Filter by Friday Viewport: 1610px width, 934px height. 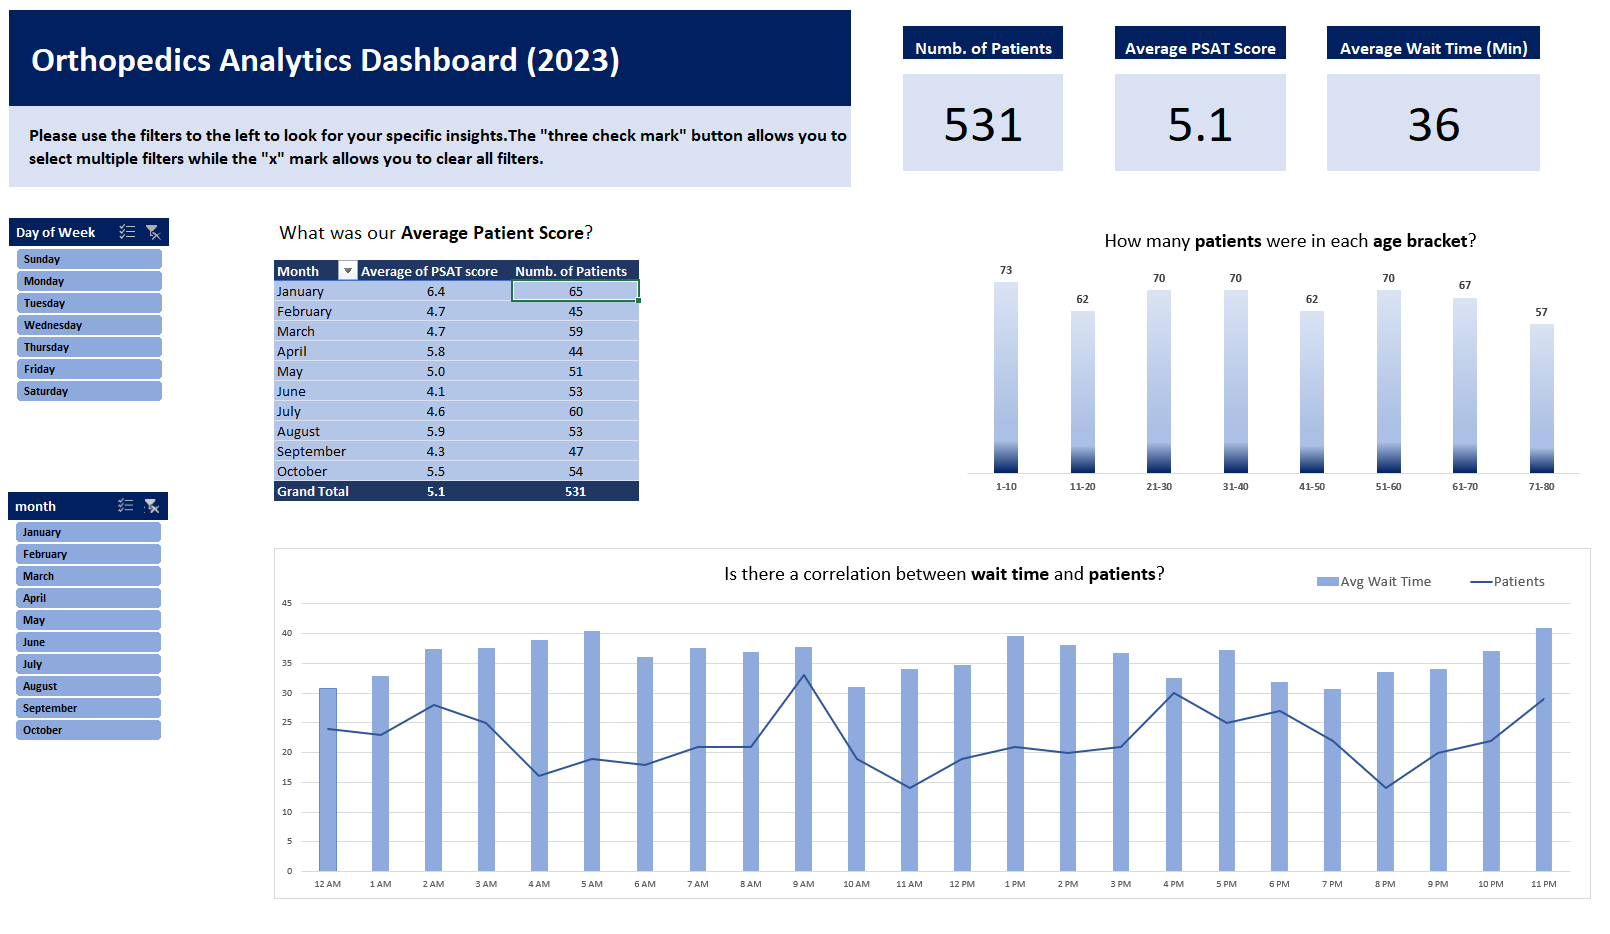(89, 369)
